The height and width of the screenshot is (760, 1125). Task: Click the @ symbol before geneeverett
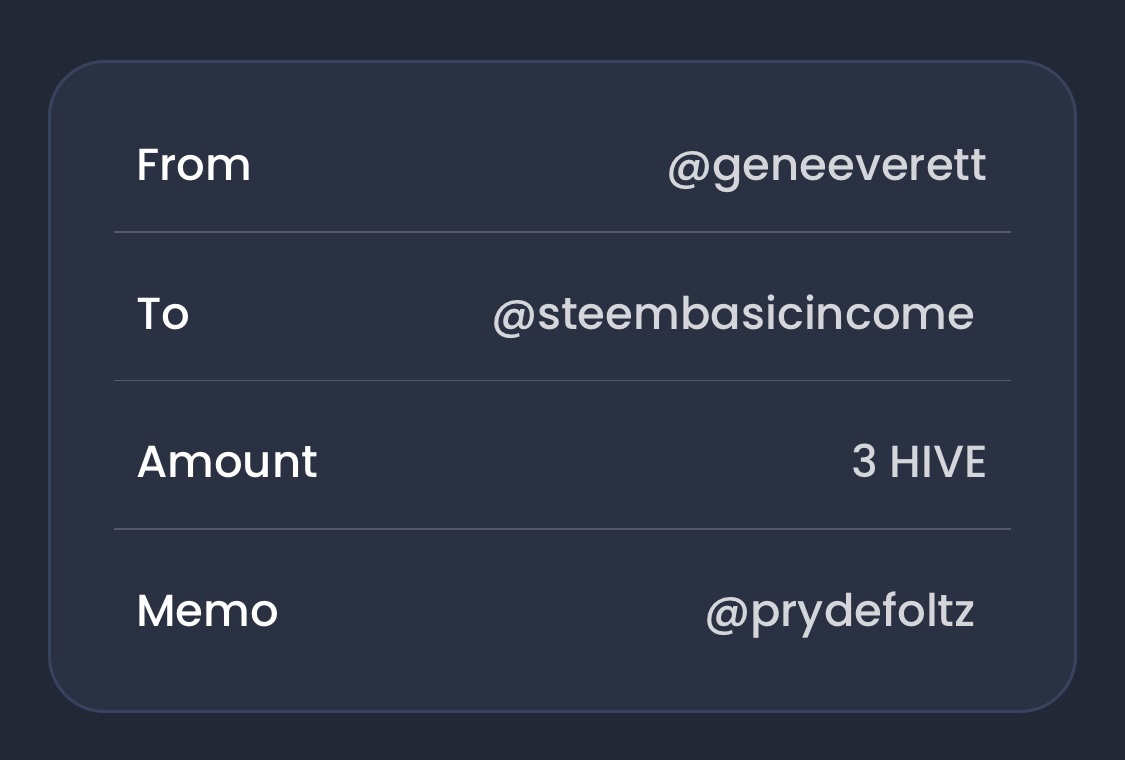(x=689, y=169)
